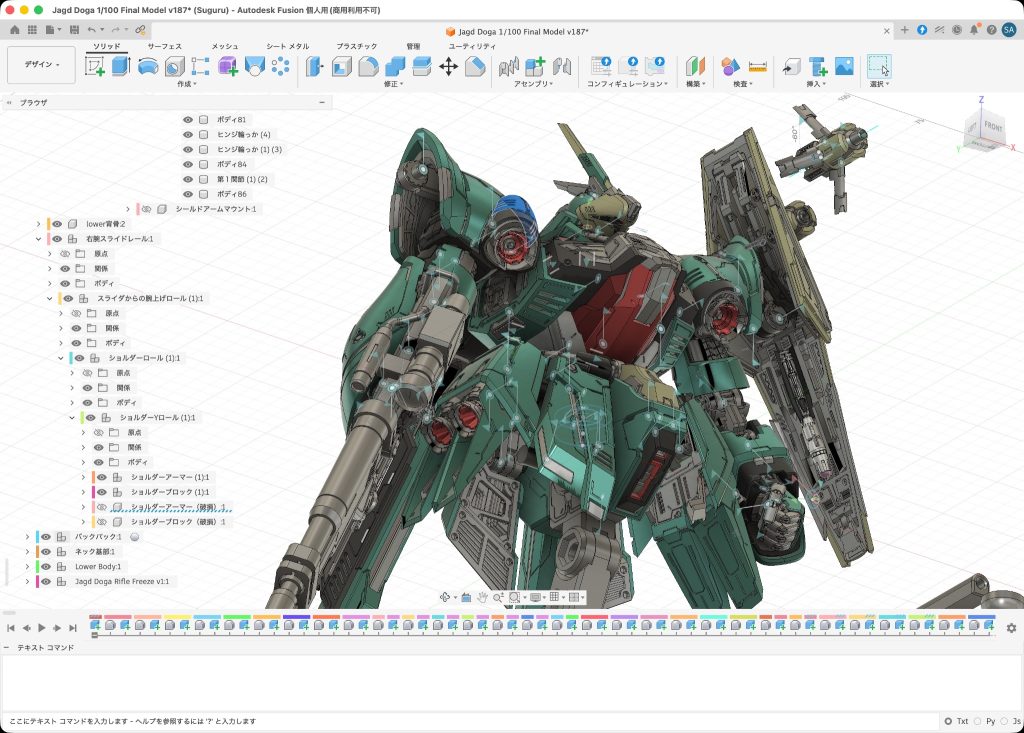Choose the Fillet tool
This screenshot has height=733, width=1024.
tap(368, 66)
